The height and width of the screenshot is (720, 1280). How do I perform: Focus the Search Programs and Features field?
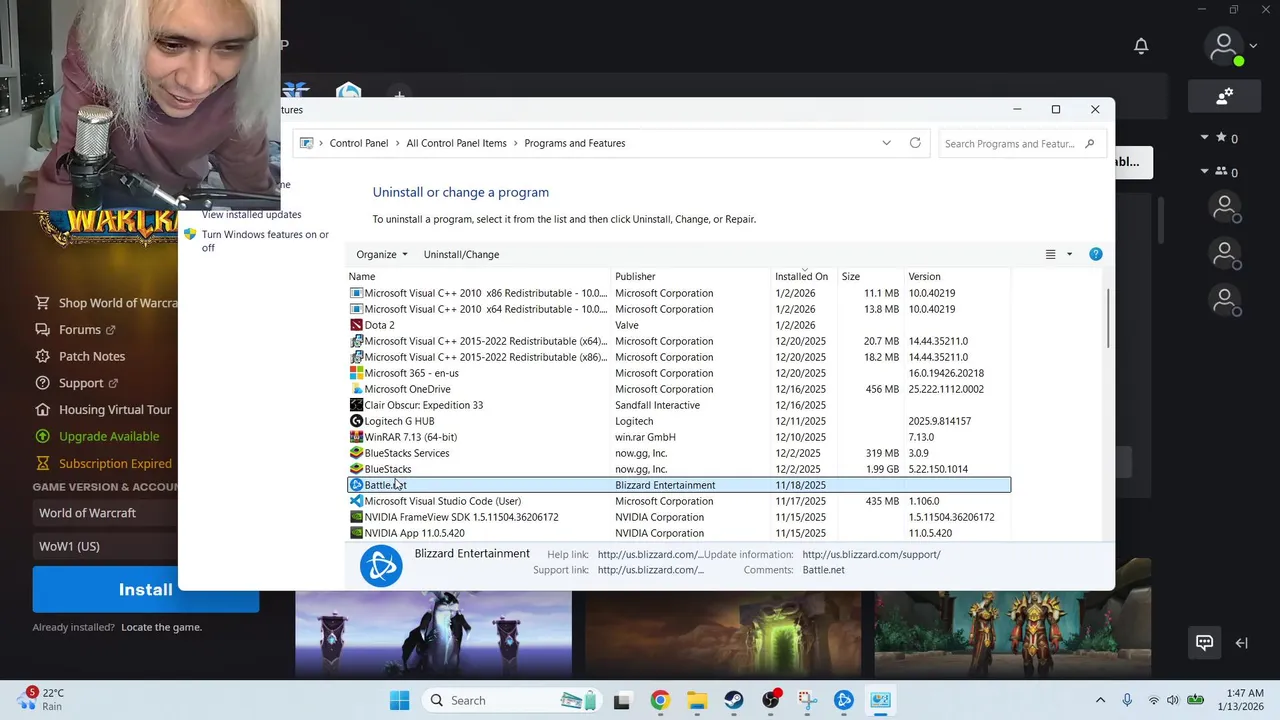[x=1023, y=144]
